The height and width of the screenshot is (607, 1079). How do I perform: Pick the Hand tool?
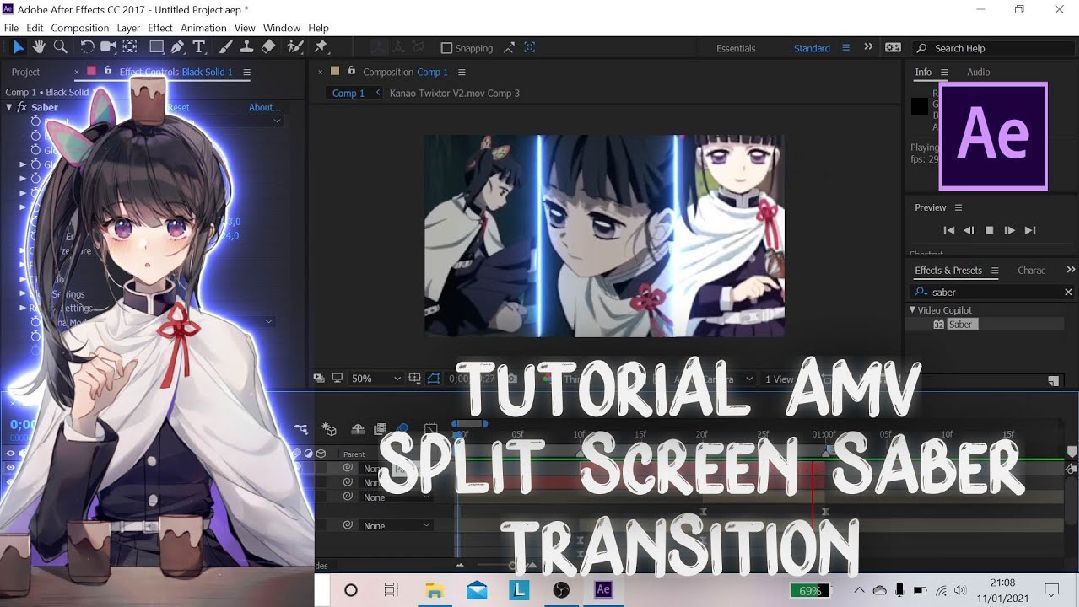click(39, 47)
